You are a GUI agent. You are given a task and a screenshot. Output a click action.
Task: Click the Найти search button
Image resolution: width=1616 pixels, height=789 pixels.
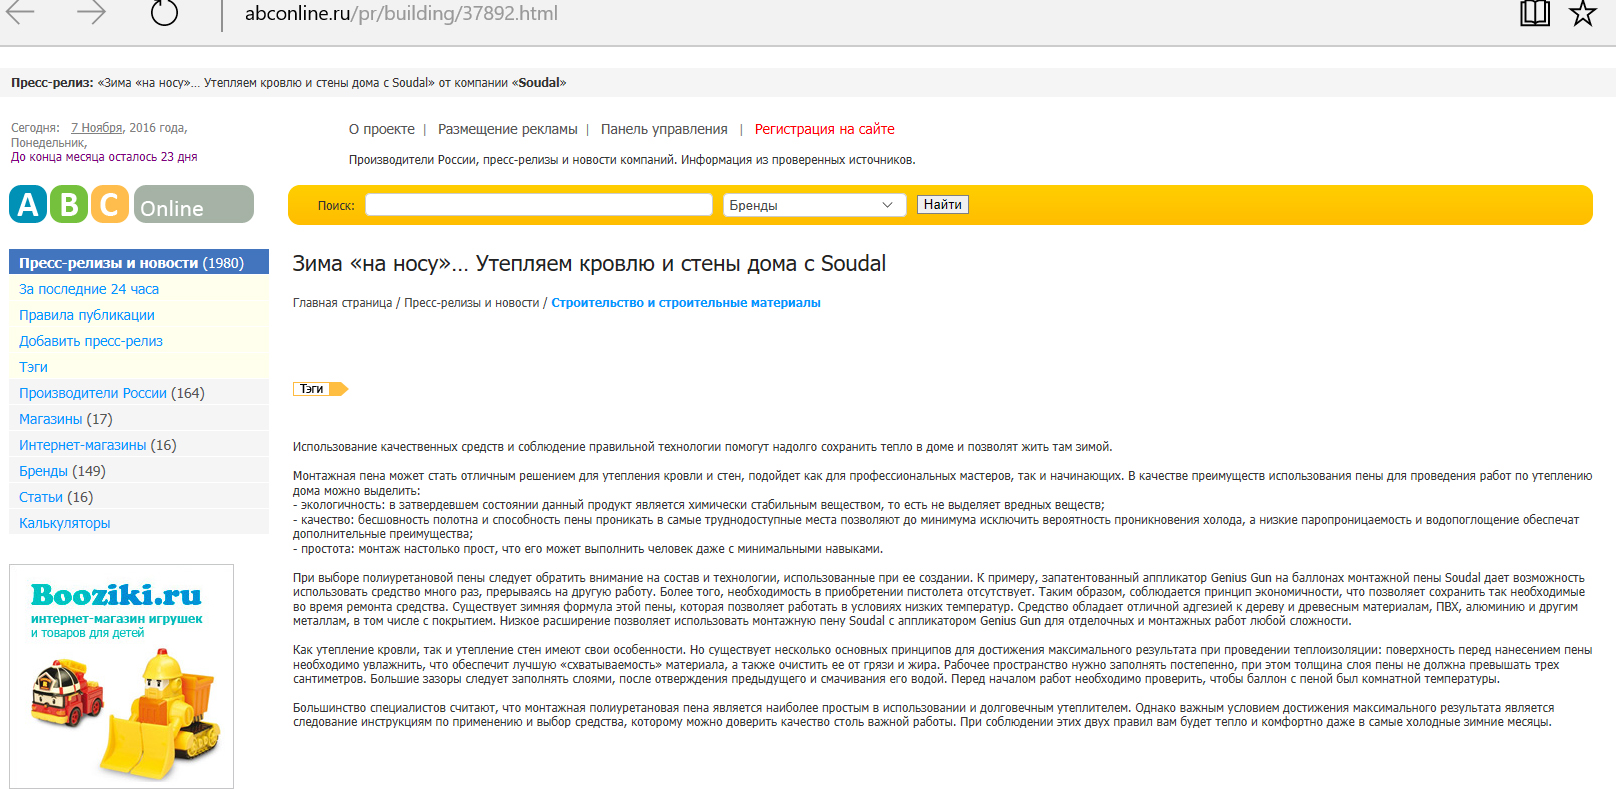tap(943, 205)
